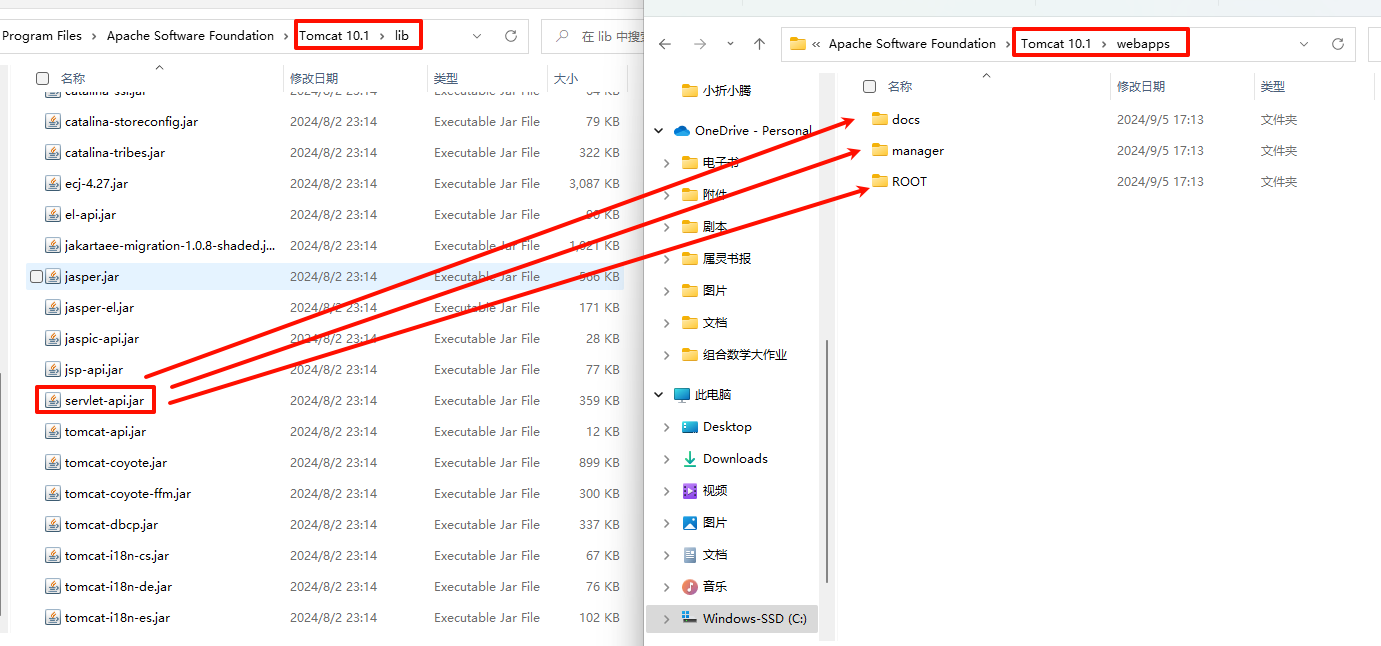Click the tomcat-dbcp.jar file icon

(53, 525)
